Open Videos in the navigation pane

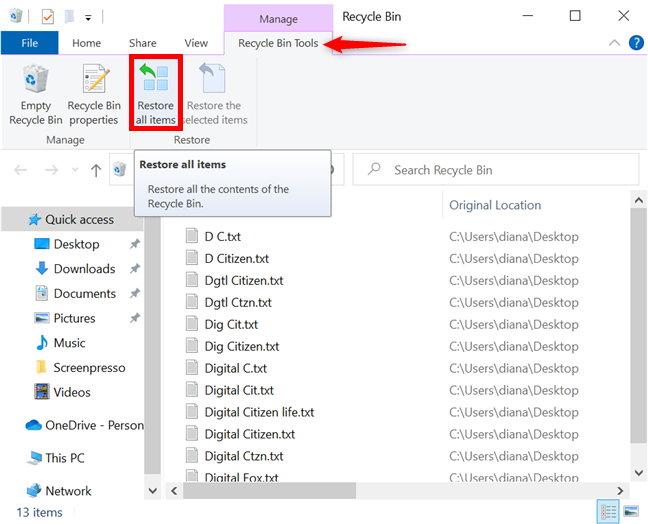click(62, 392)
